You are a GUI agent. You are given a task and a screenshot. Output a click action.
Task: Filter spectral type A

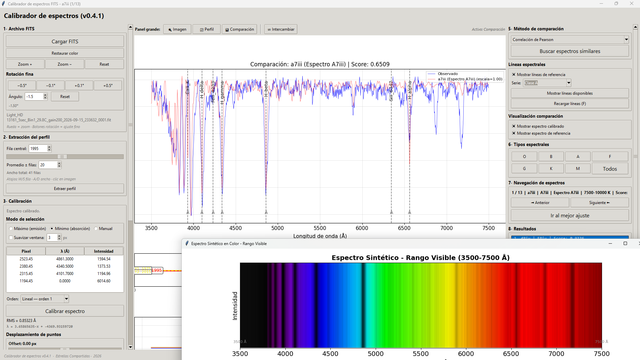point(578,156)
